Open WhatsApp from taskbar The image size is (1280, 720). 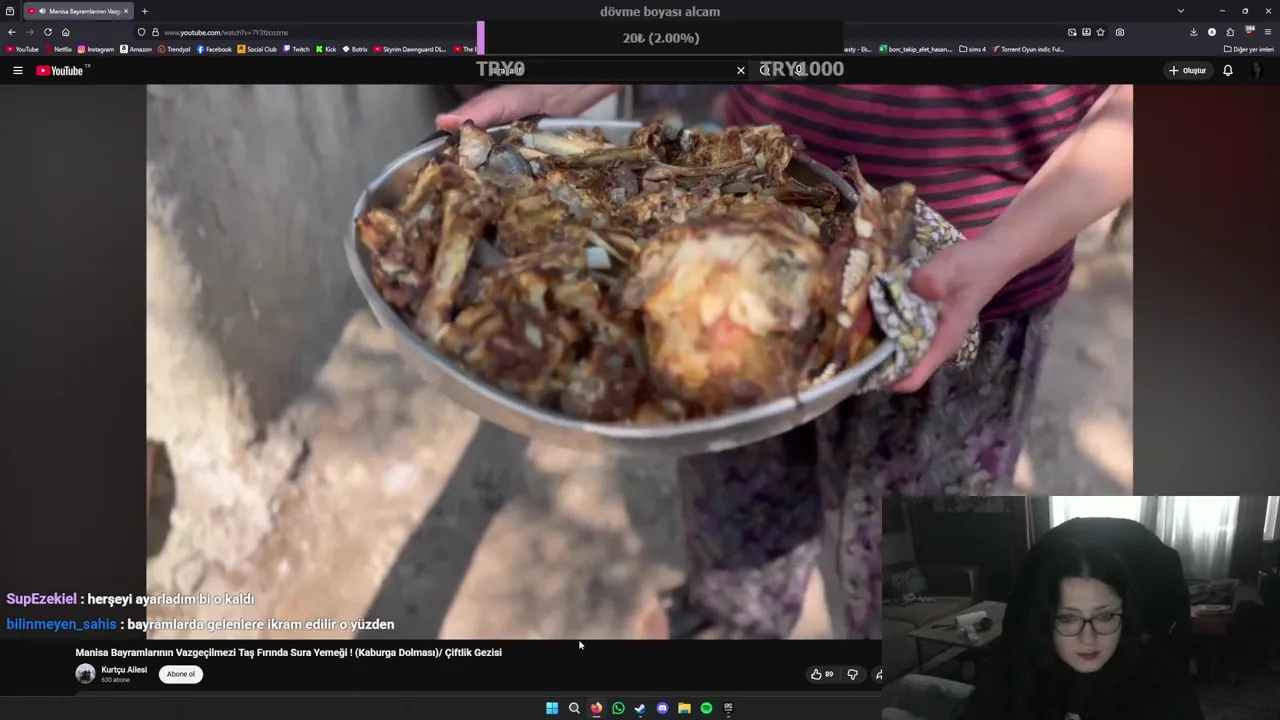(x=618, y=708)
